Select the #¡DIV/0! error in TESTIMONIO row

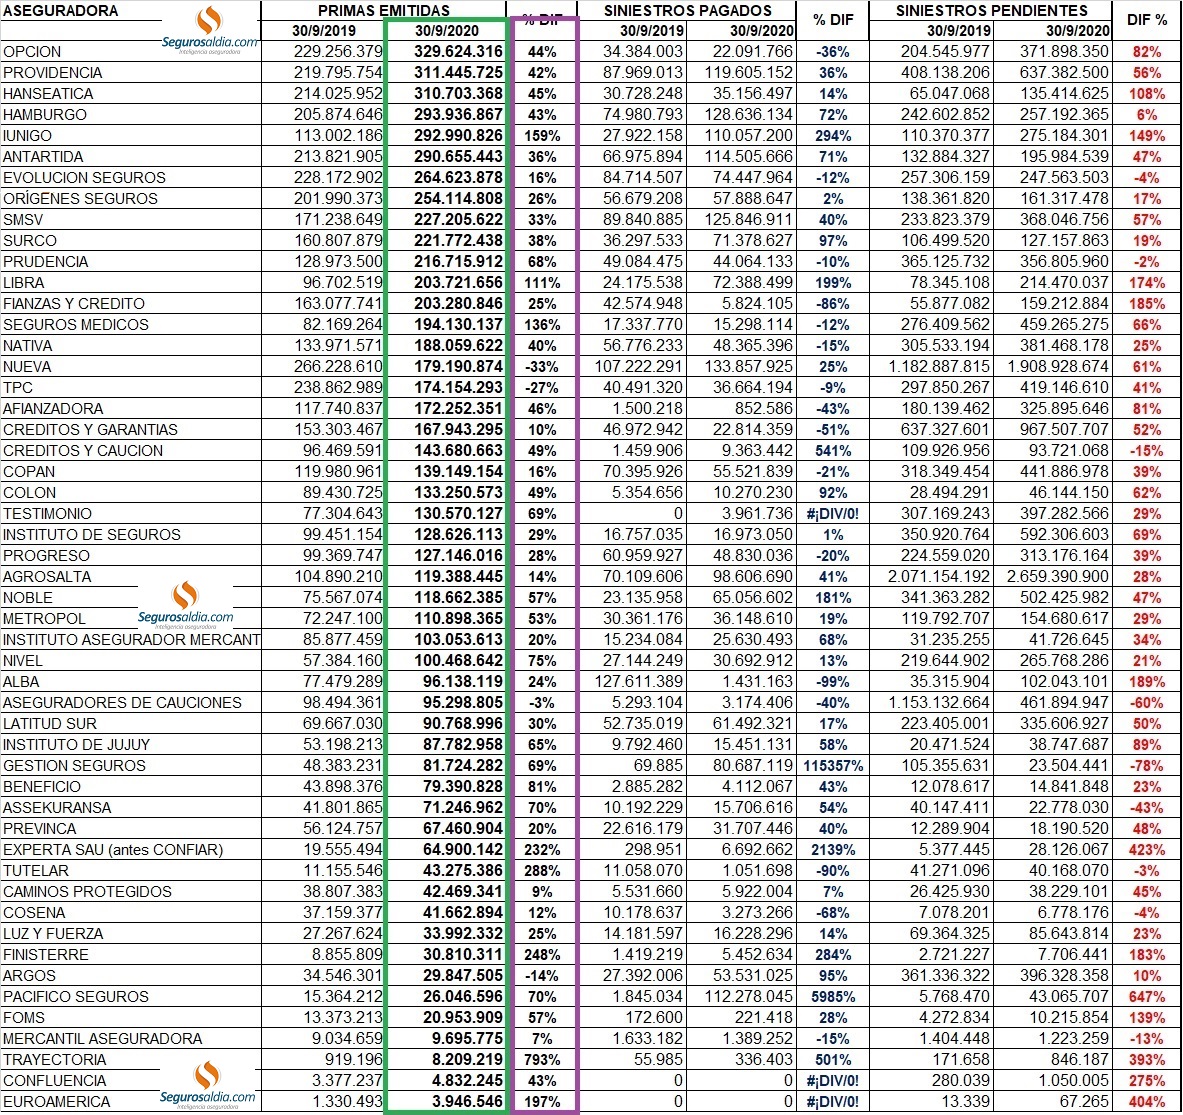(833, 514)
